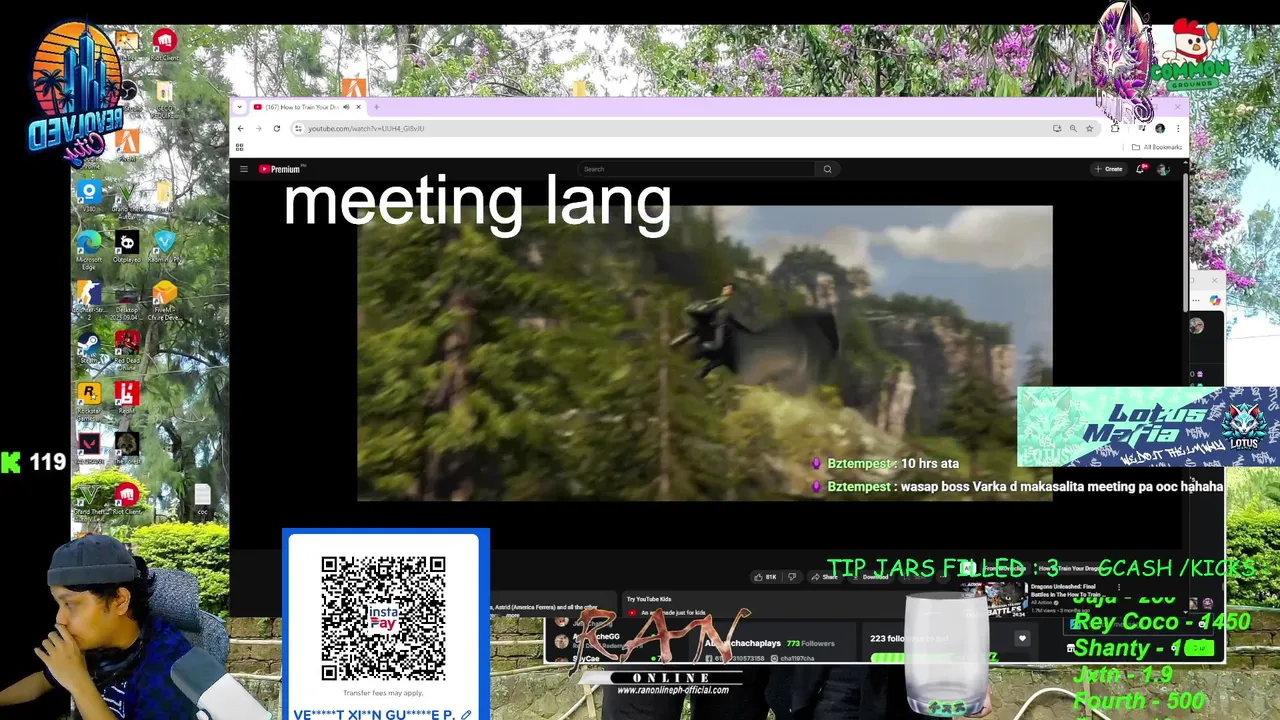1280x720 pixels.
Task: View site information icon in address bar
Action: (x=298, y=128)
